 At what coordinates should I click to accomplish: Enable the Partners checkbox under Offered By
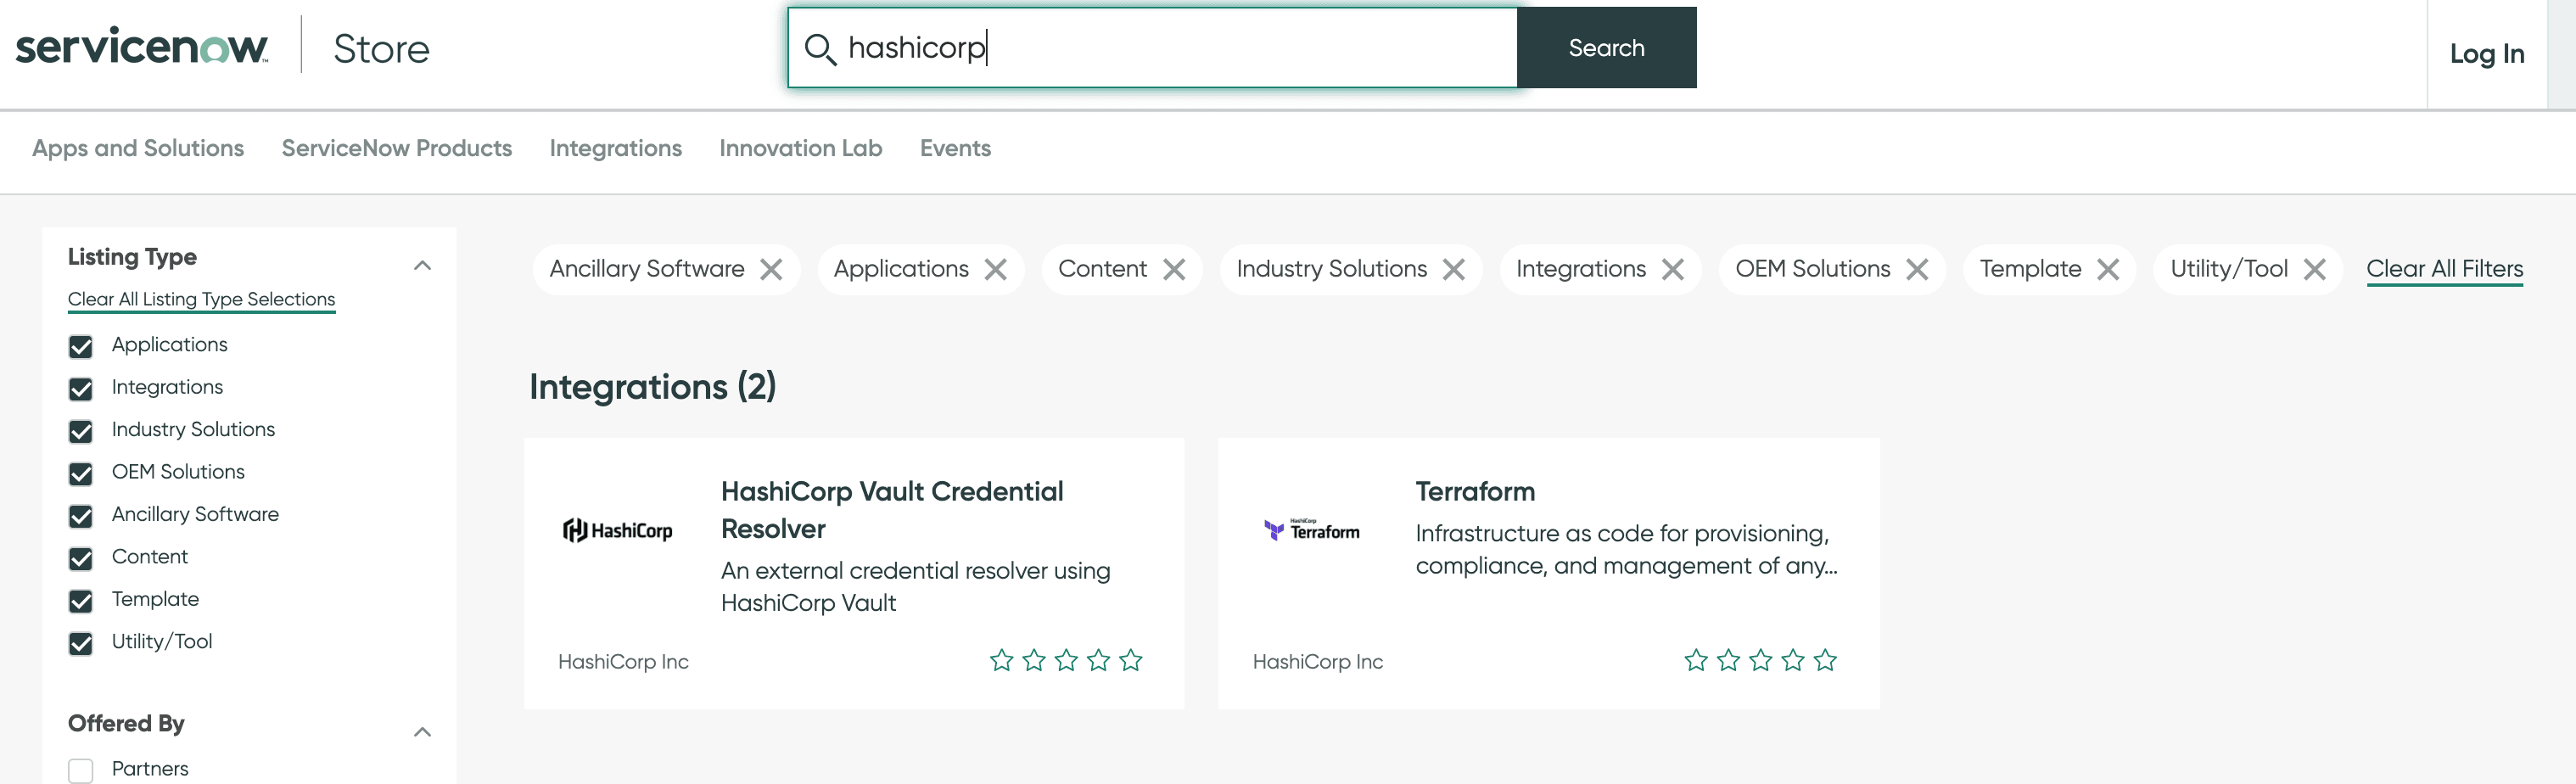tap(80, 769)
